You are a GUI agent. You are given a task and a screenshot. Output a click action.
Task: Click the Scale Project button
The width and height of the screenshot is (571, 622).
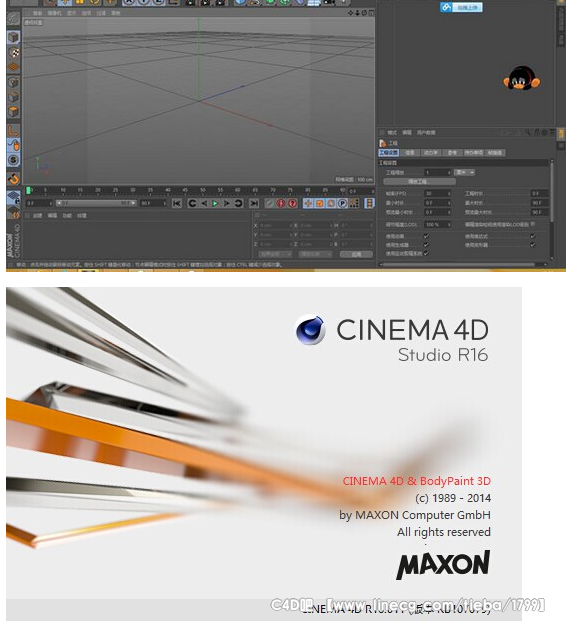[x=419, y=182]
